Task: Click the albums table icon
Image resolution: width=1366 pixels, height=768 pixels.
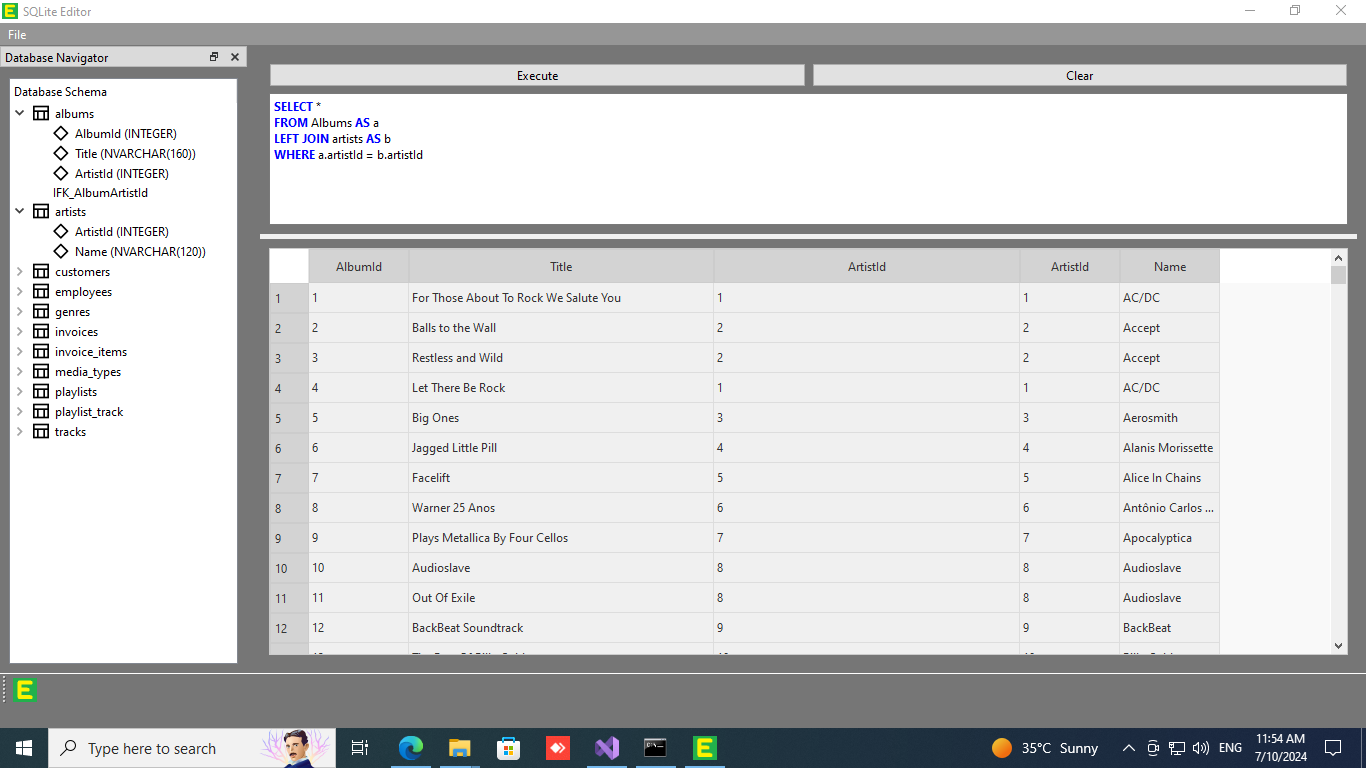Action: click(x=40, y=113)
